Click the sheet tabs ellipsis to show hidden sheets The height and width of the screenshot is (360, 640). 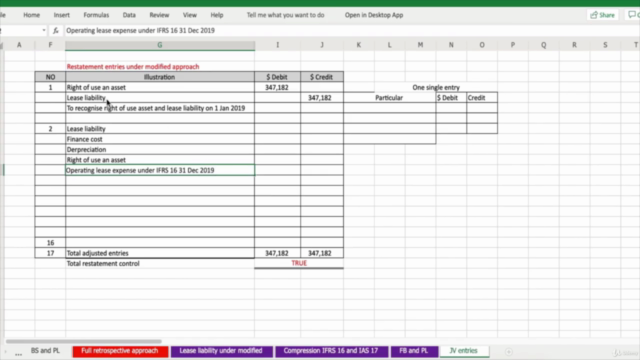(18, 354)
